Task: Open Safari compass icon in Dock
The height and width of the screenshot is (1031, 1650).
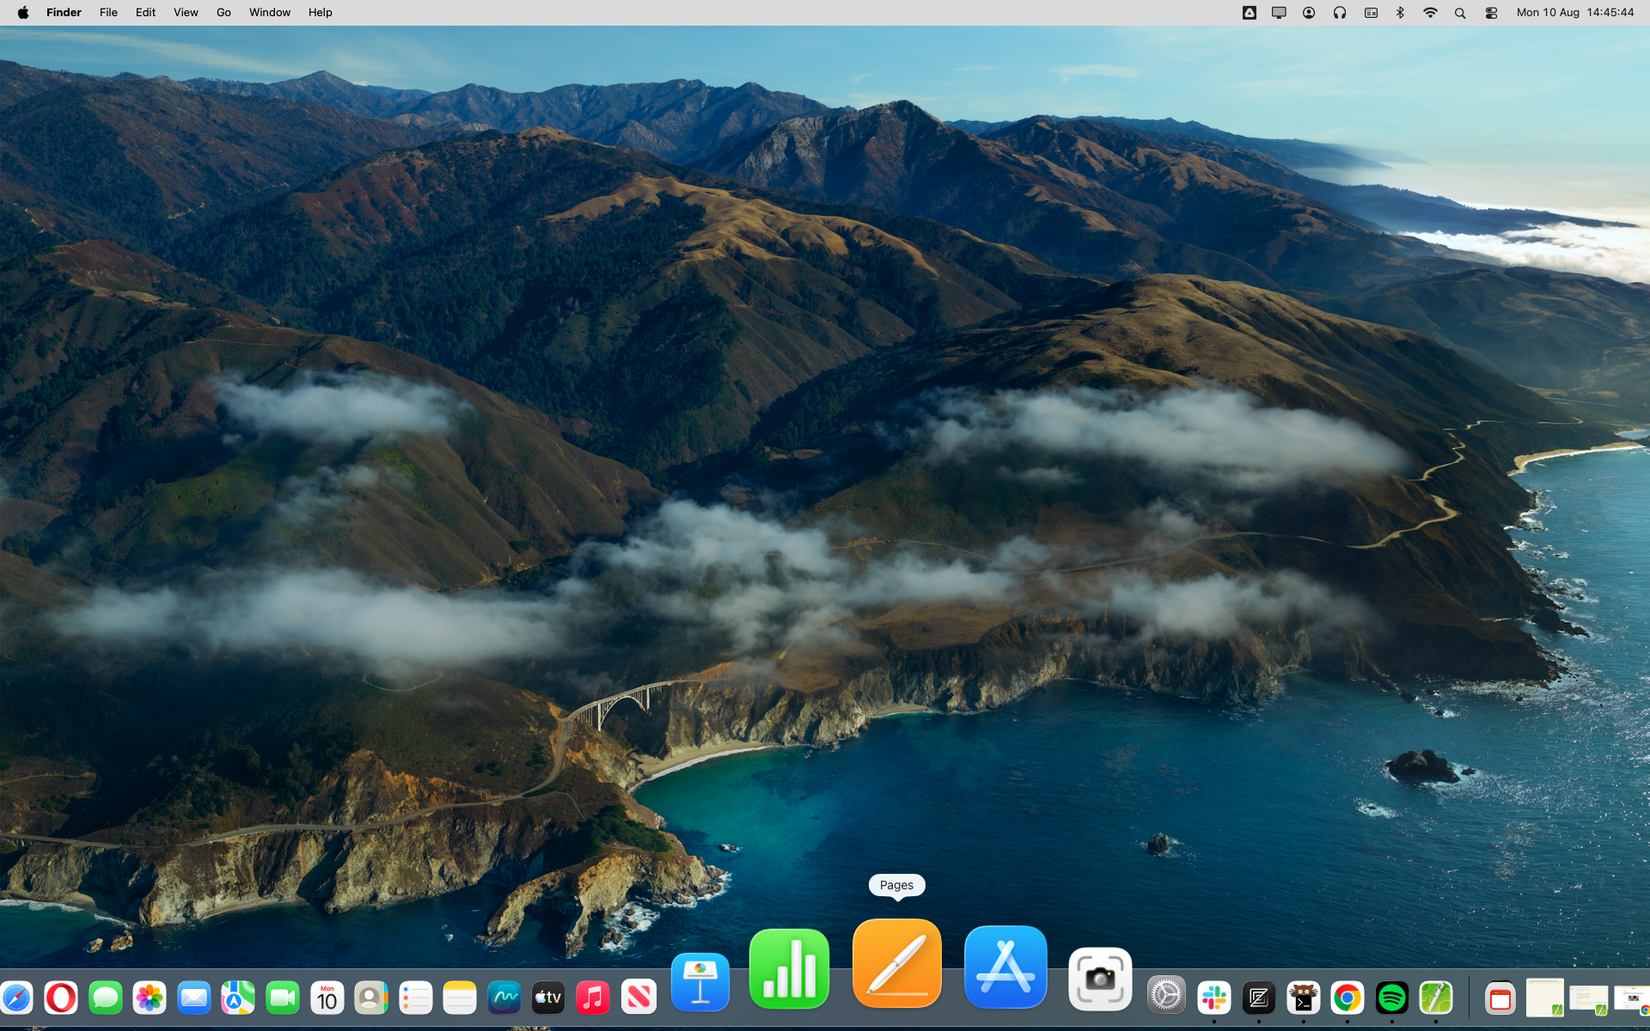Action: click(15, 997)
